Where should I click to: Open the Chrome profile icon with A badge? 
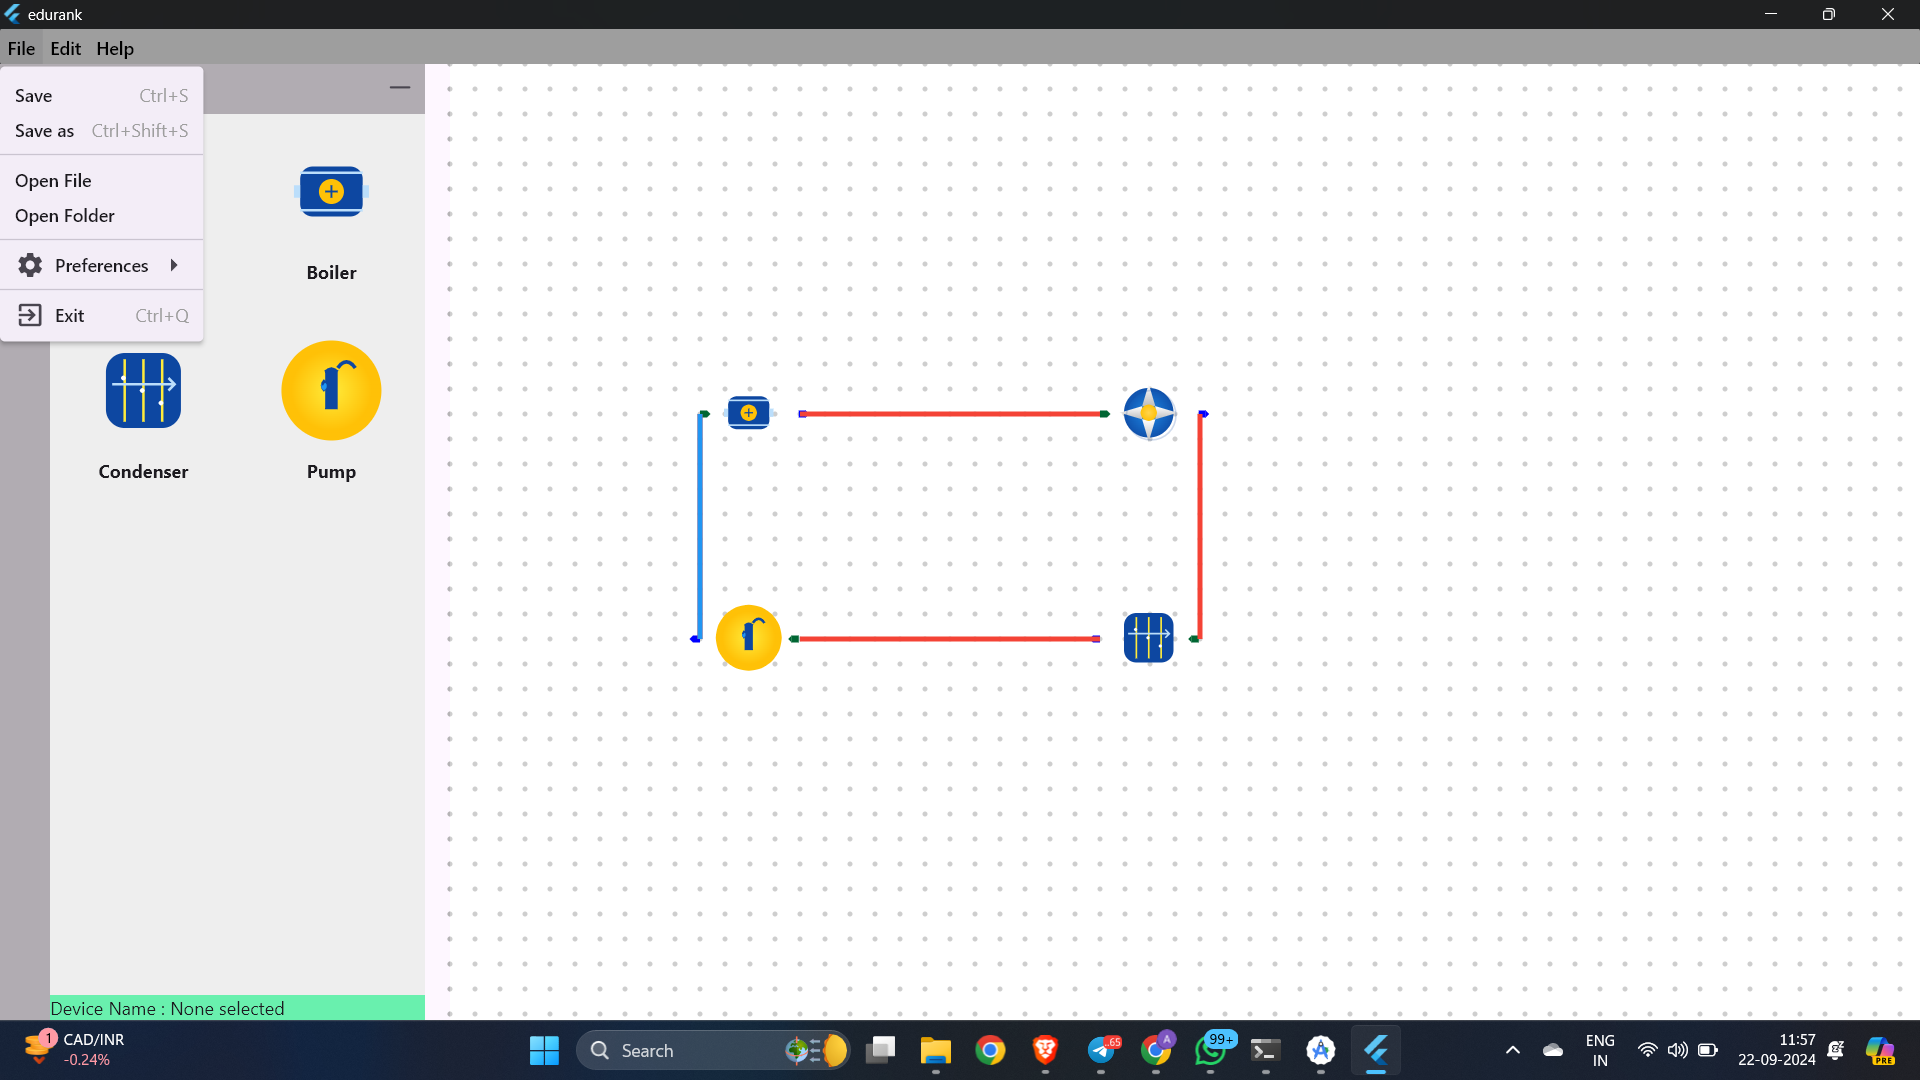click(1156, 1050)
